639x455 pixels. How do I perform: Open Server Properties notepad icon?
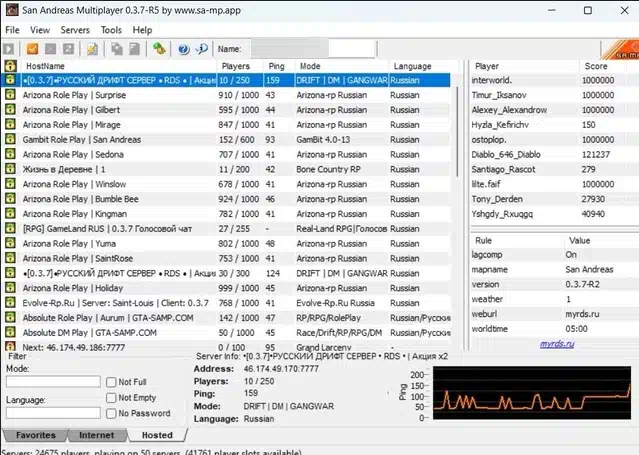tap(93, 49)
